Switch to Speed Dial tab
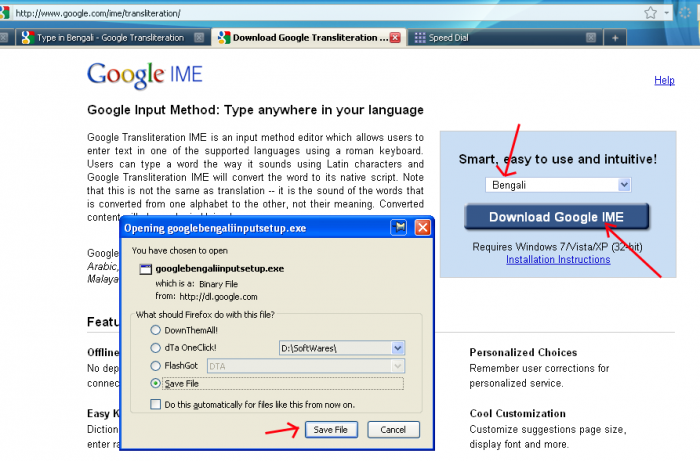 coord(504,37)
